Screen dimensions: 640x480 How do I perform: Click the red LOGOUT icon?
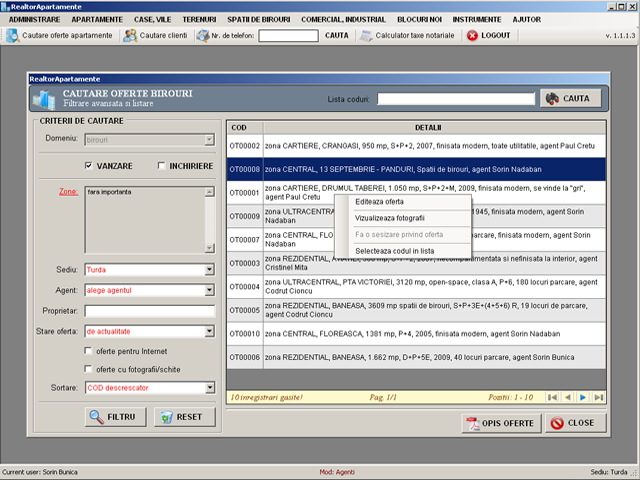click(x=471, y=35)
